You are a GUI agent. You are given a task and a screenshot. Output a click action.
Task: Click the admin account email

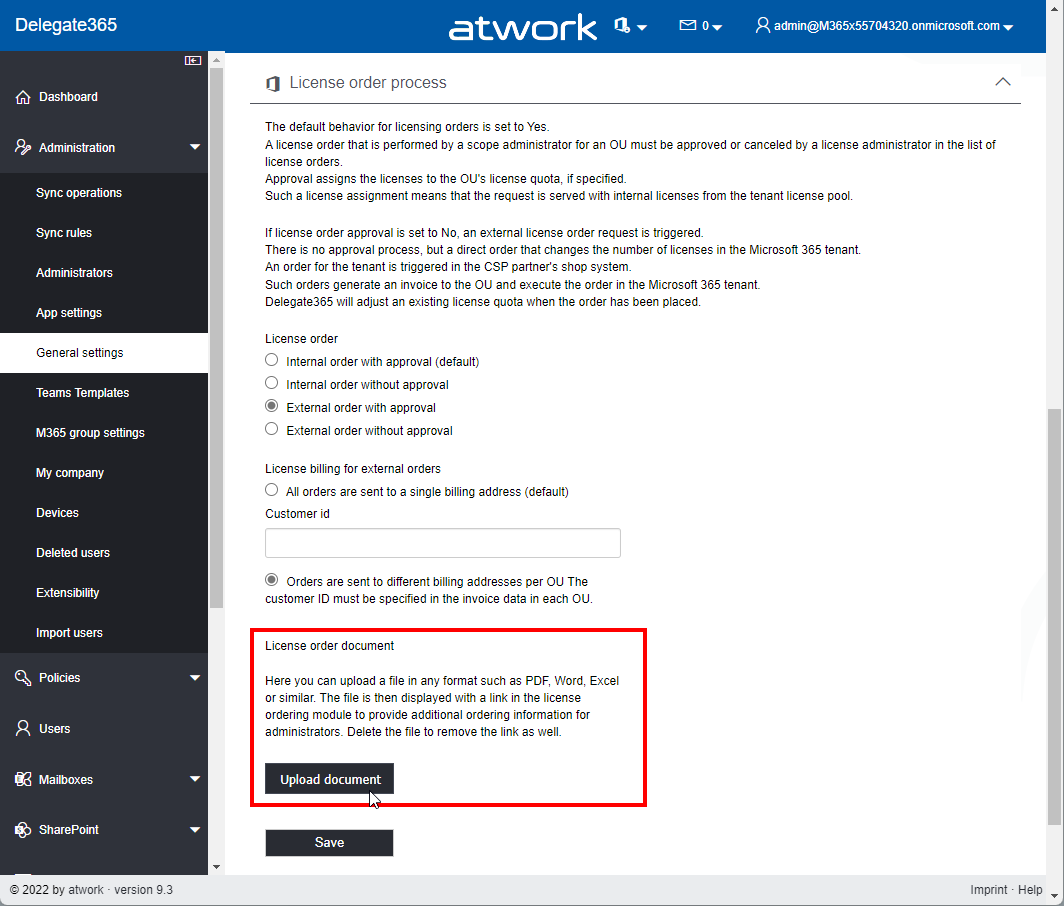pyautogui.click(x=886, y=26)
